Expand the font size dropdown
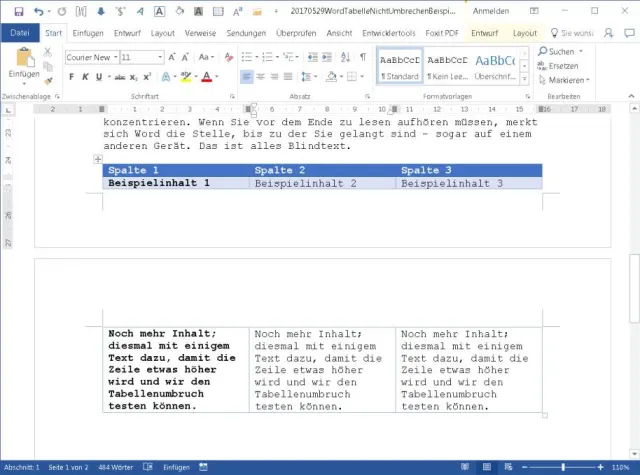This screenshot has width=640, height=475. [x=158, y=57]
